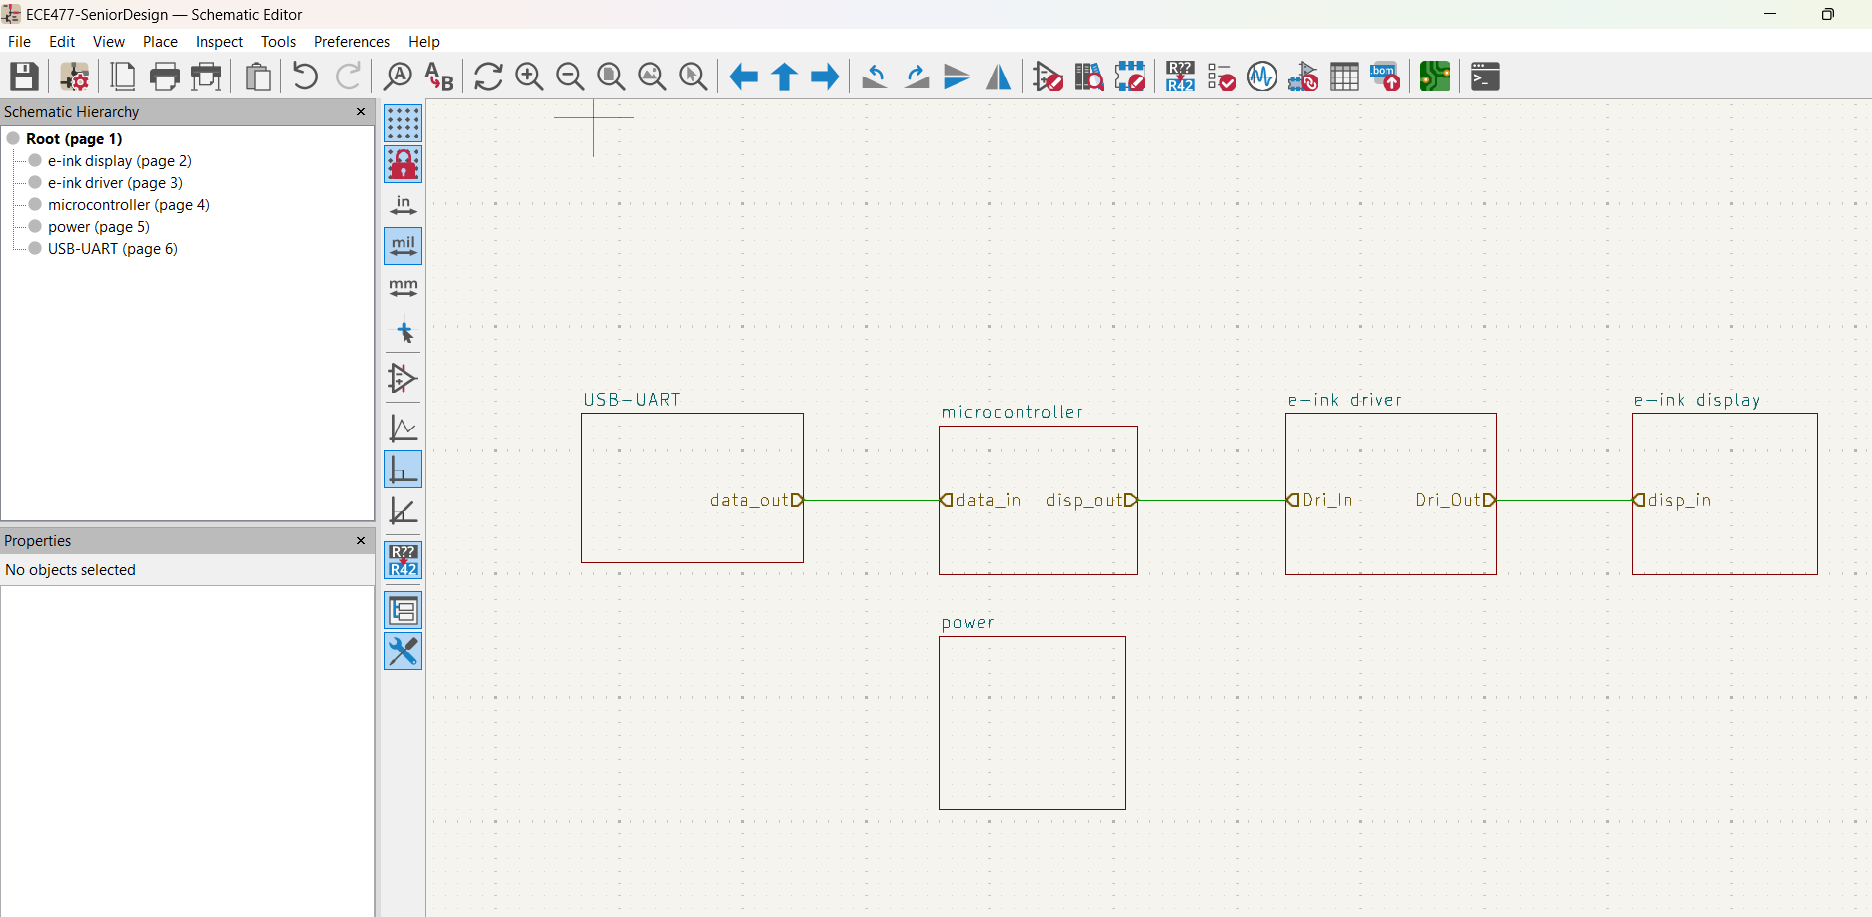Open the scripting console icon

(1485, 77)
